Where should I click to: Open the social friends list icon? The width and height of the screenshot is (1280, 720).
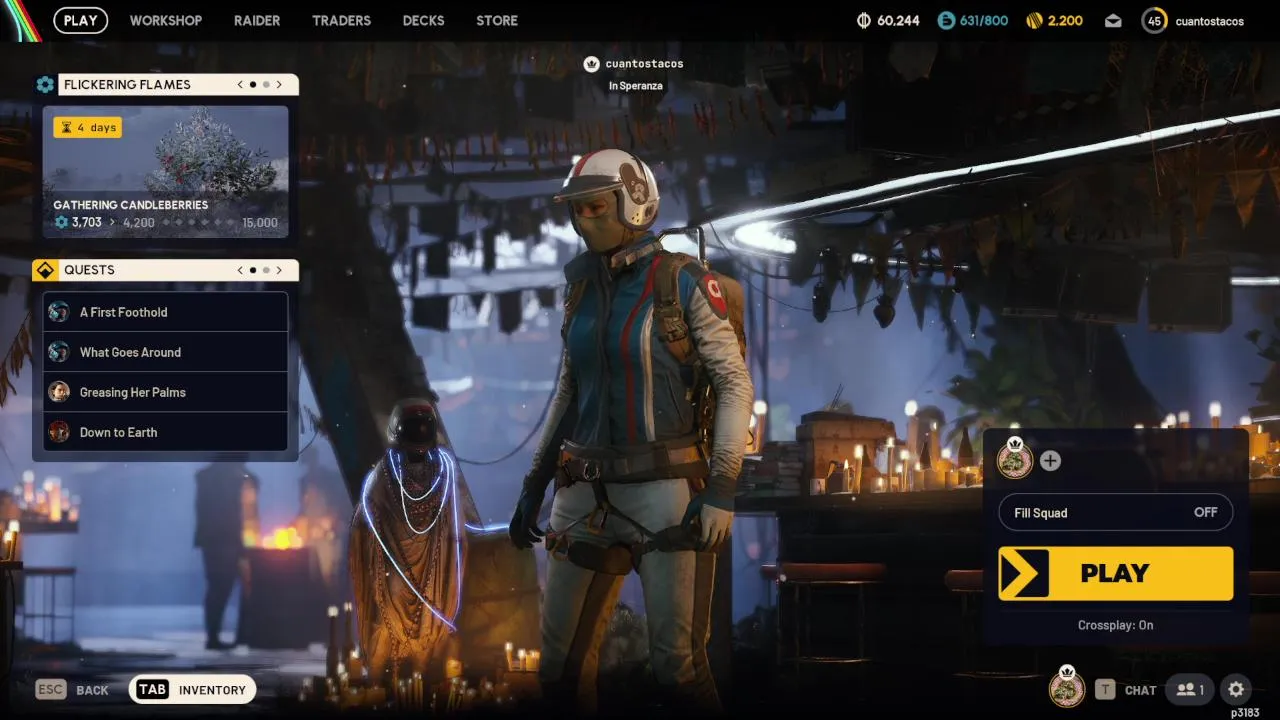coord(1190,689)
